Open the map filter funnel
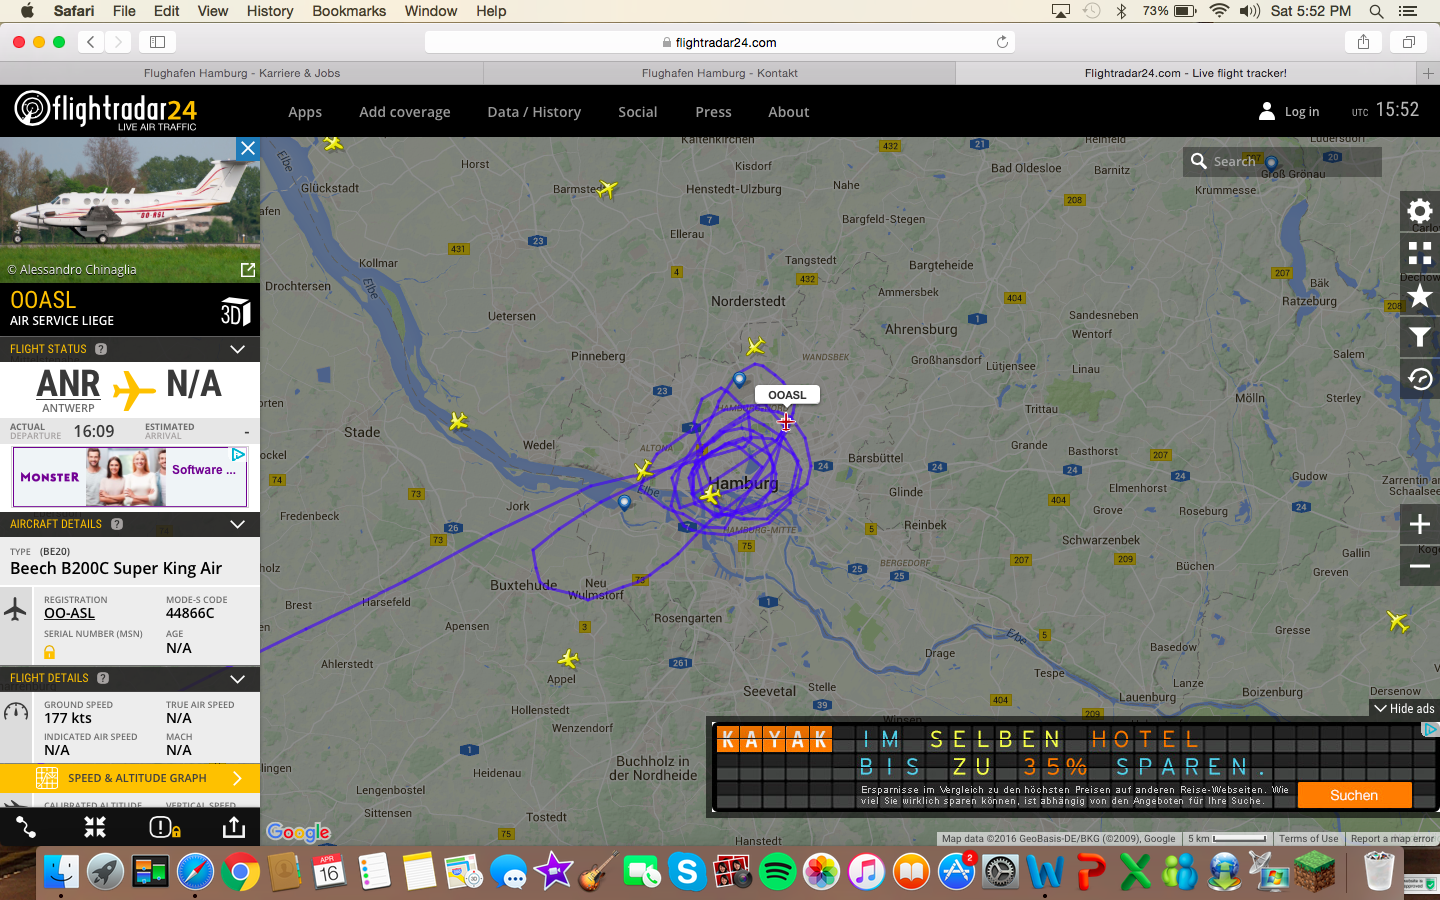 pos(1420,337)
